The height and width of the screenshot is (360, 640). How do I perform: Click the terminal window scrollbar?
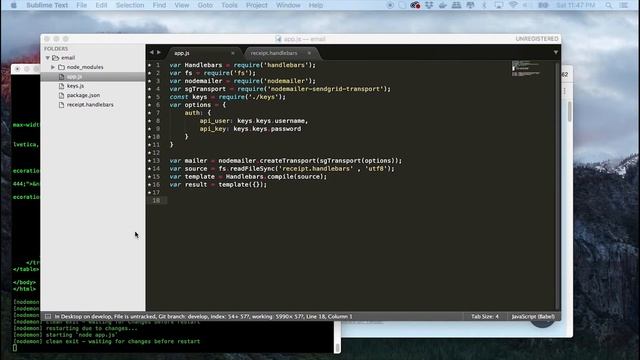tap(337, 347)
